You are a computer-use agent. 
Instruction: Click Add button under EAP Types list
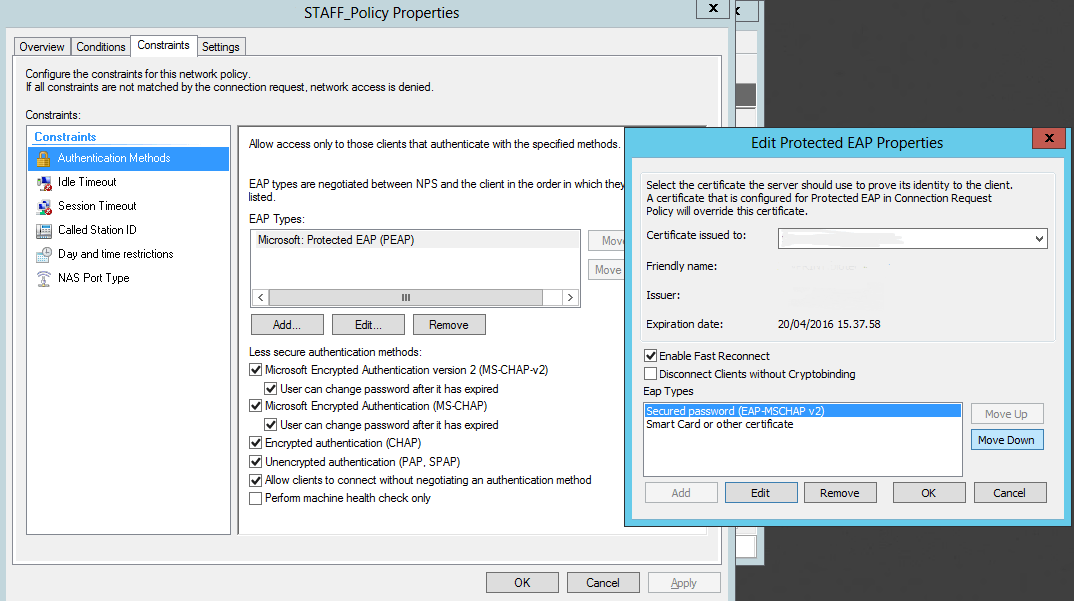(x=287, y=325)
